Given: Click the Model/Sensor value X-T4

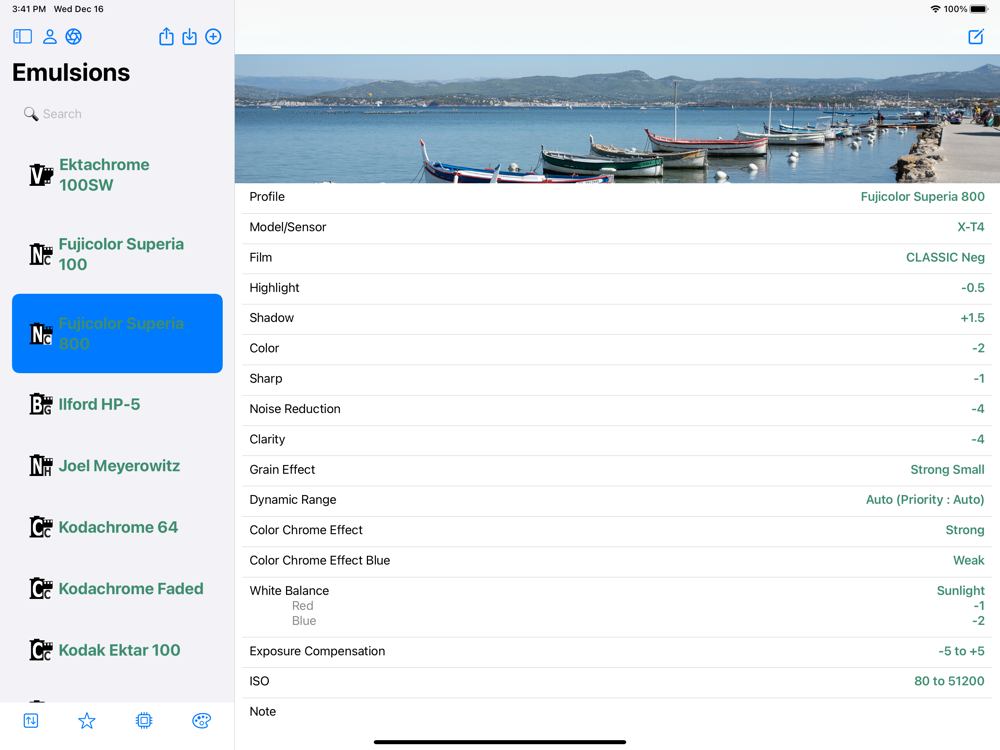Looking at the screenshot, I should click(x=971, y=227).
